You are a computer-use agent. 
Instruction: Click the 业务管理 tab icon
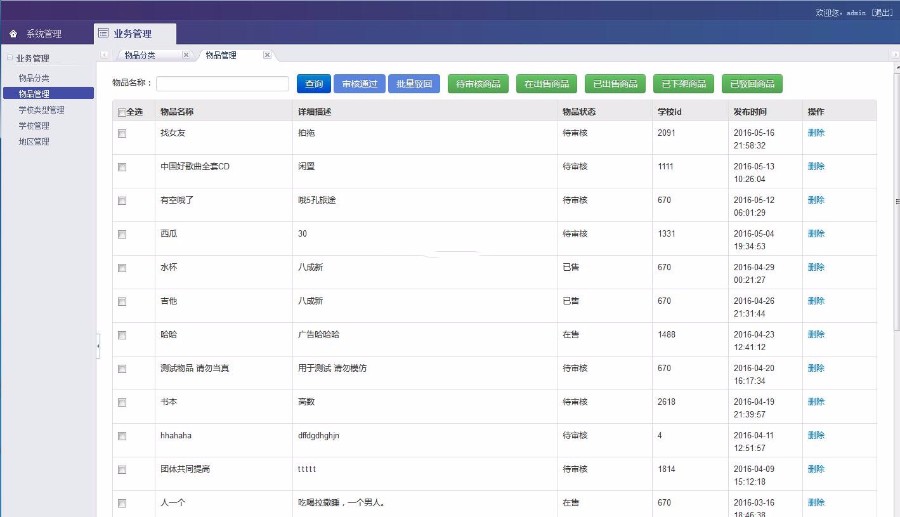[103, 33]
